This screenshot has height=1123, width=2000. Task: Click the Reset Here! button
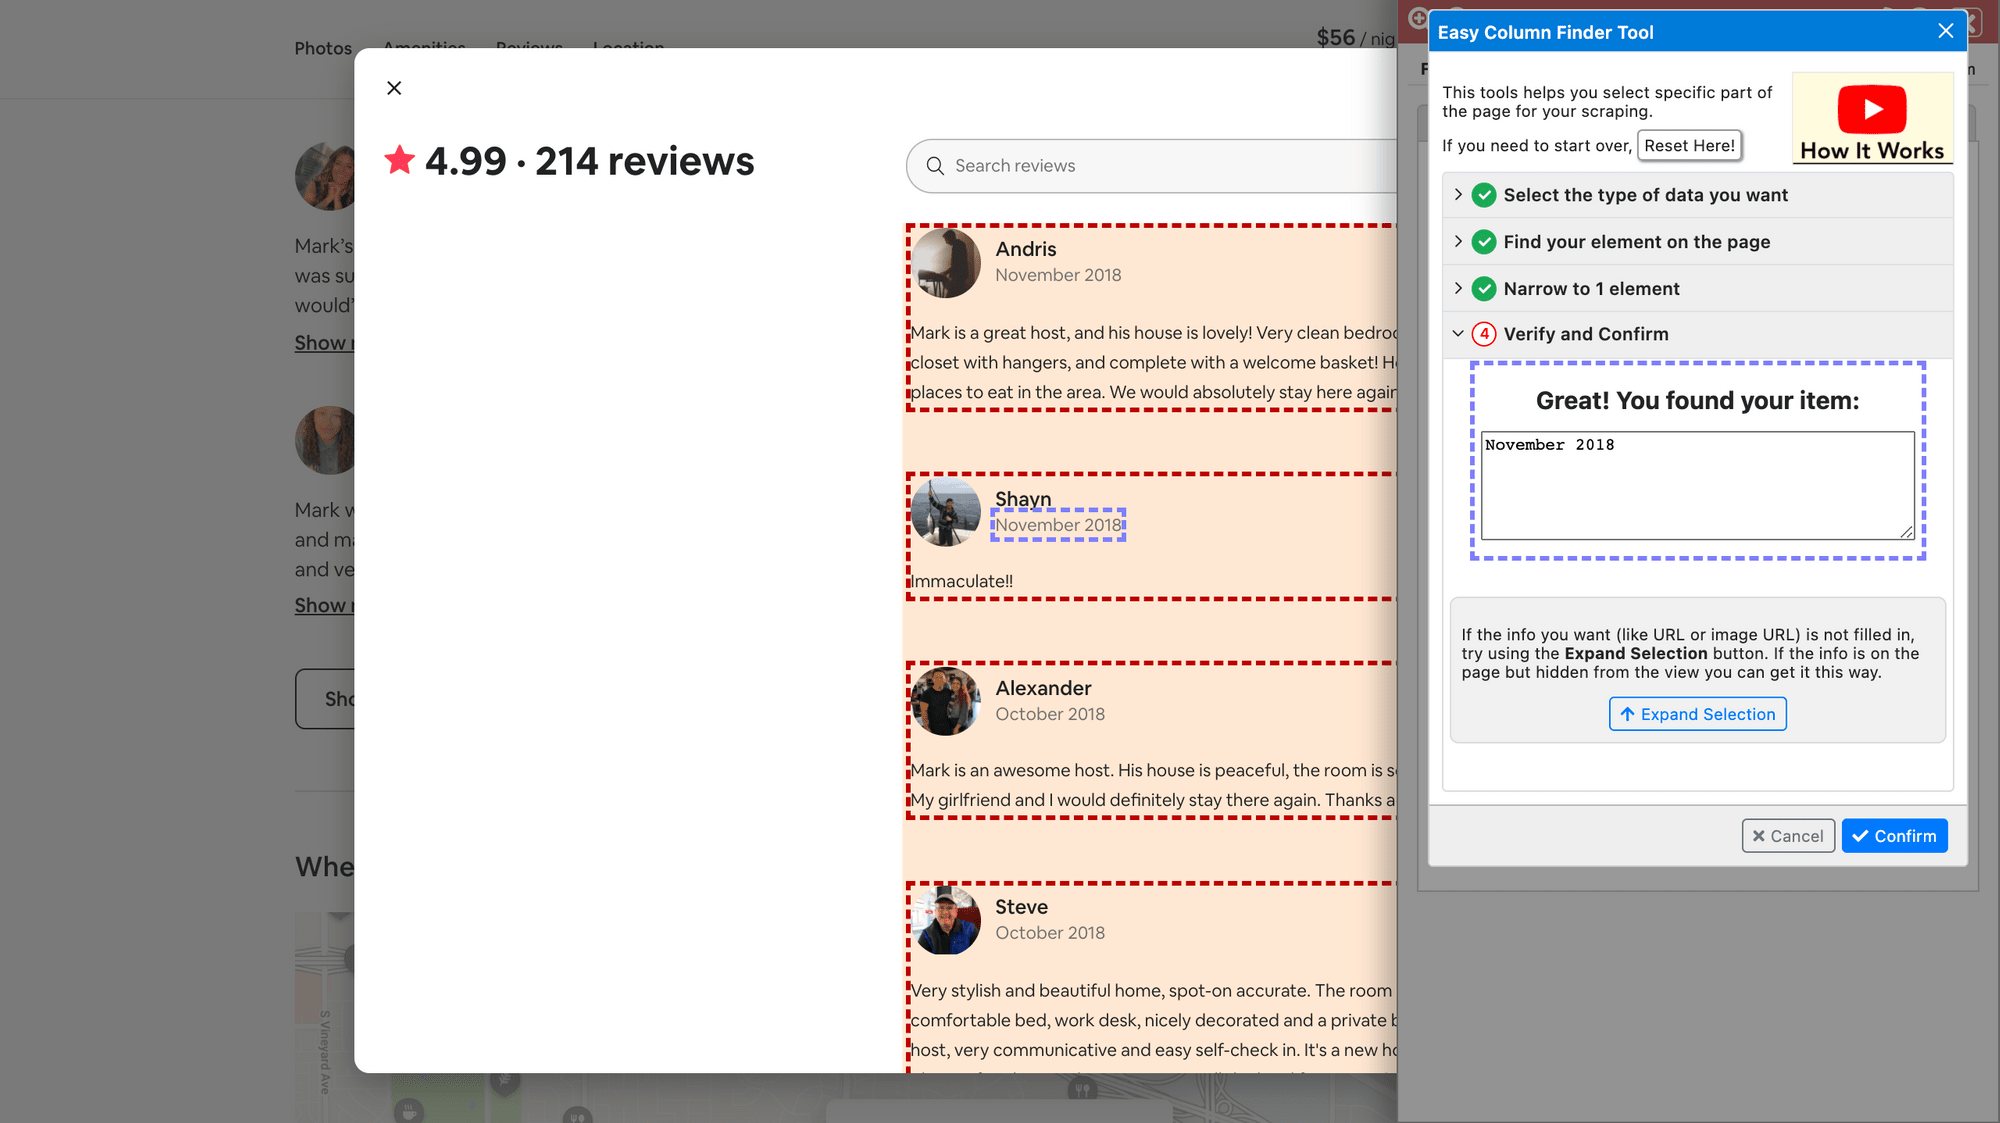click(x=1689, y=146)
